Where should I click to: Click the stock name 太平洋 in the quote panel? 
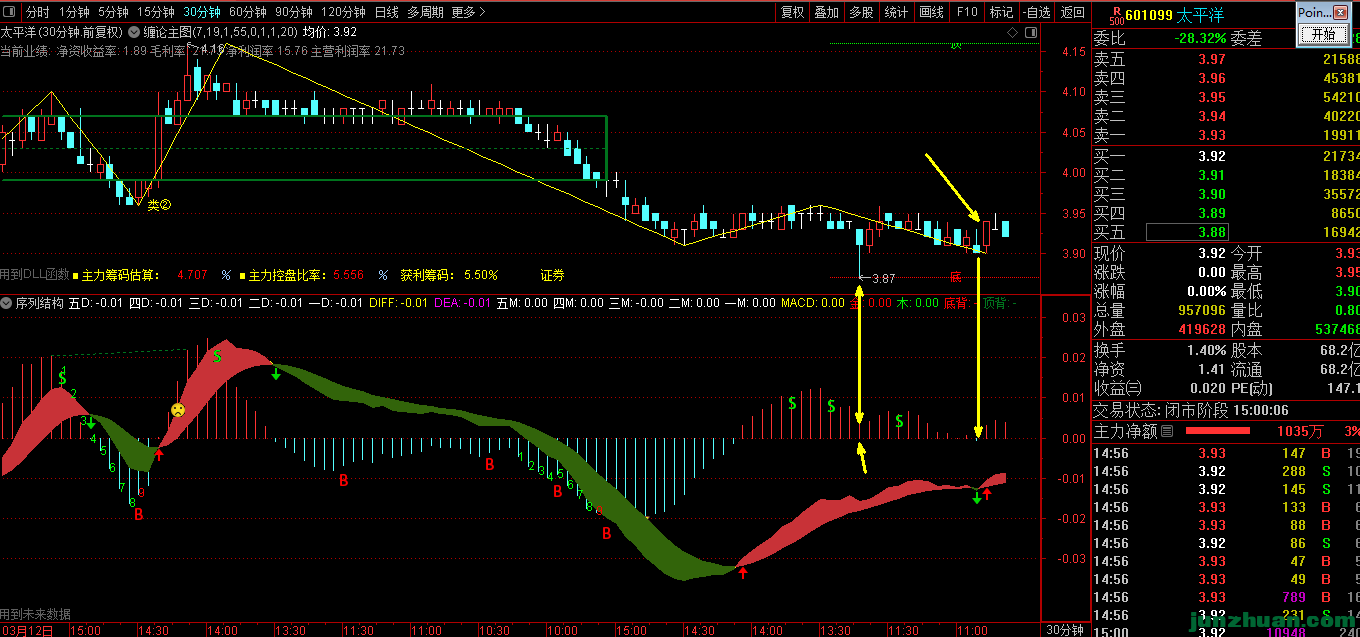click(1201, 15)
